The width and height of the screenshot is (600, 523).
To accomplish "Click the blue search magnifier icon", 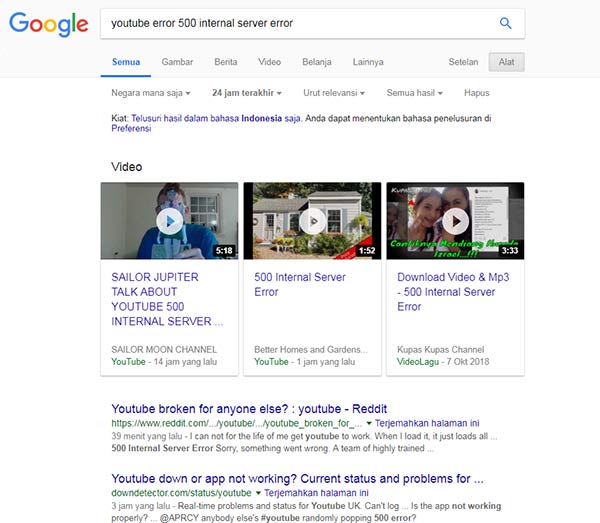I will pyautogui.click(x=505, y=23).
